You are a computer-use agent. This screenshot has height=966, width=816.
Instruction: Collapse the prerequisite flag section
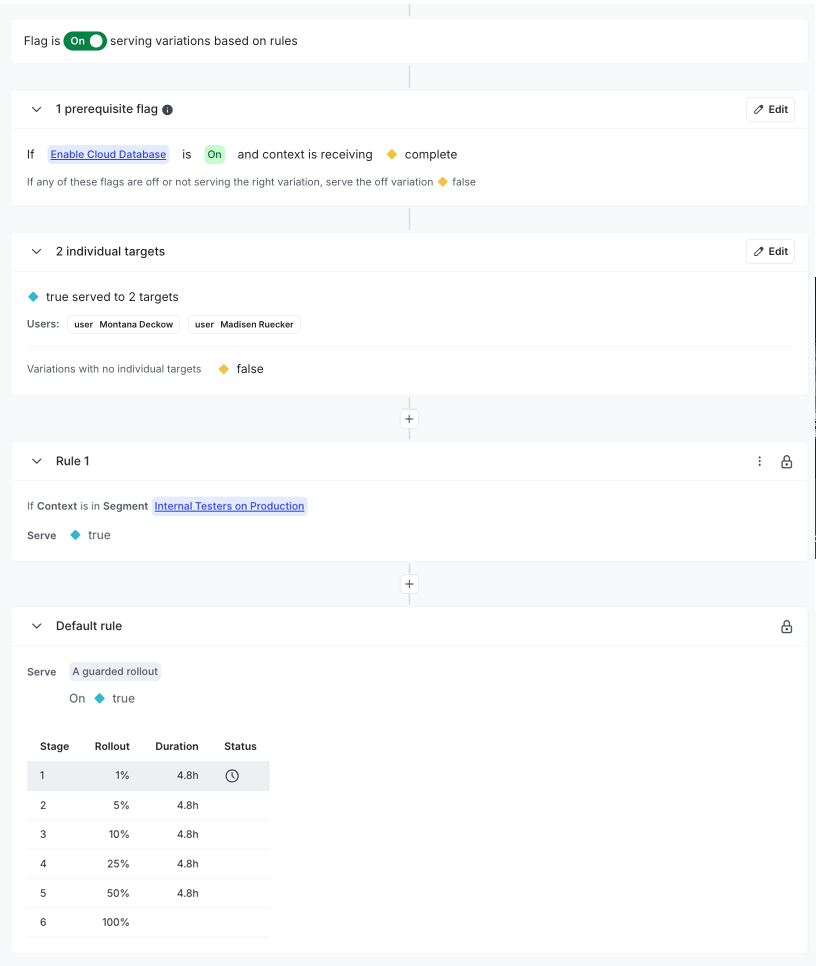37,110
